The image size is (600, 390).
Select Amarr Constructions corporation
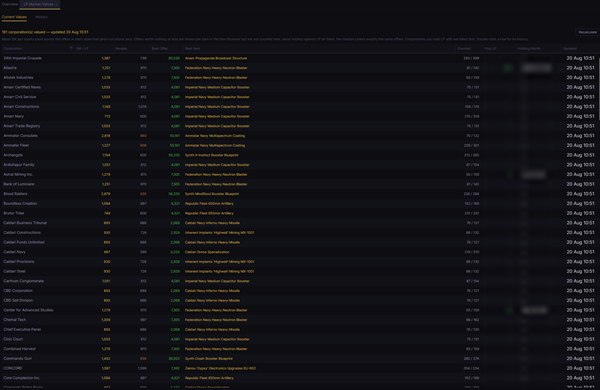[x=21, y=107]
